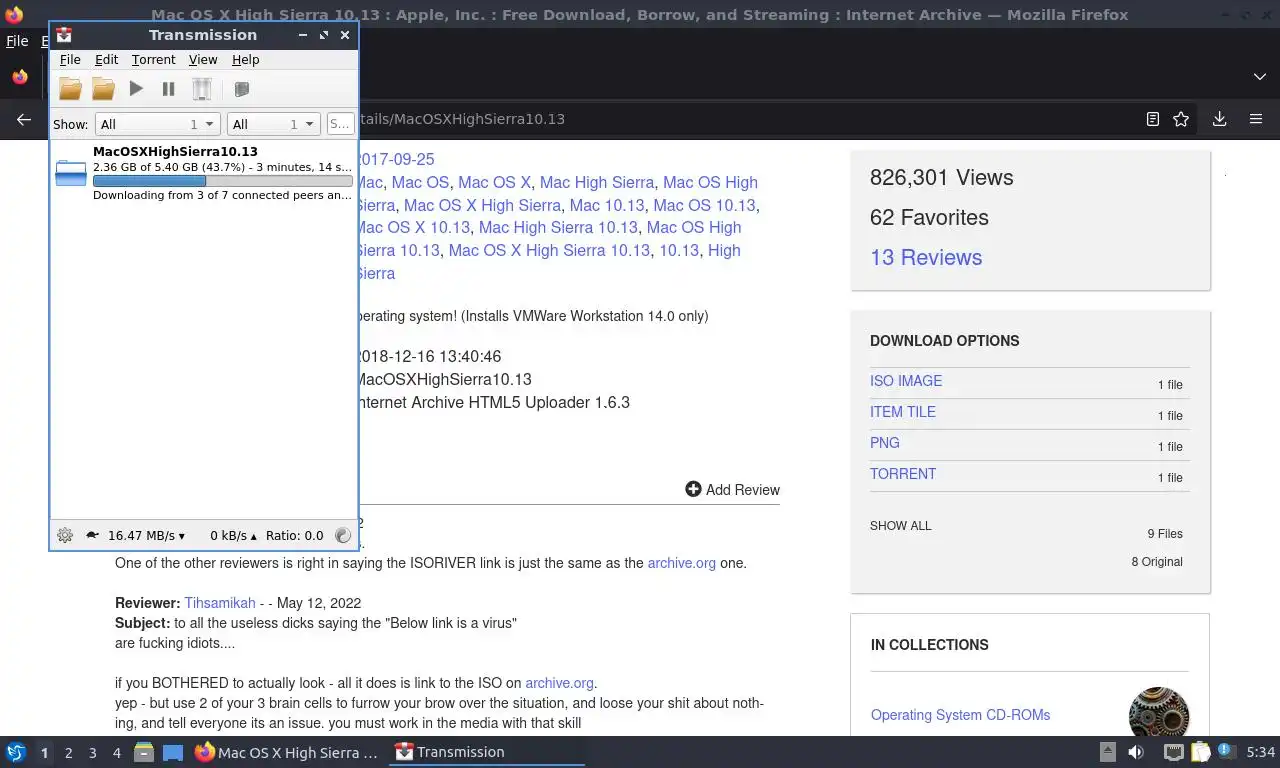
Task: Click 62 Favorites text
Action: (929, 217)
